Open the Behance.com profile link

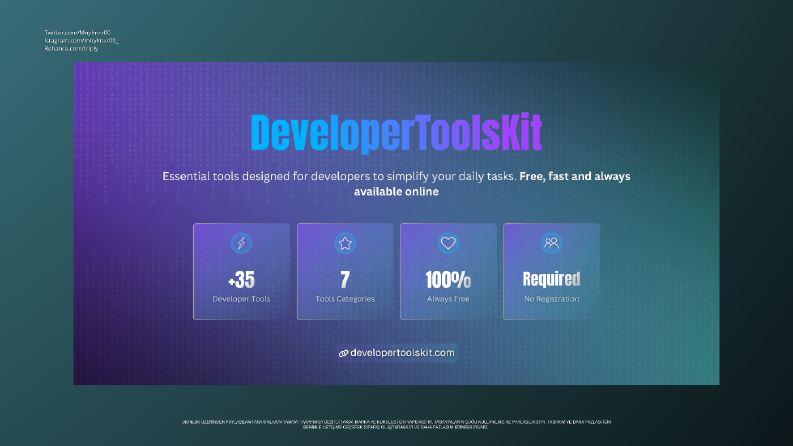point(71,49)
